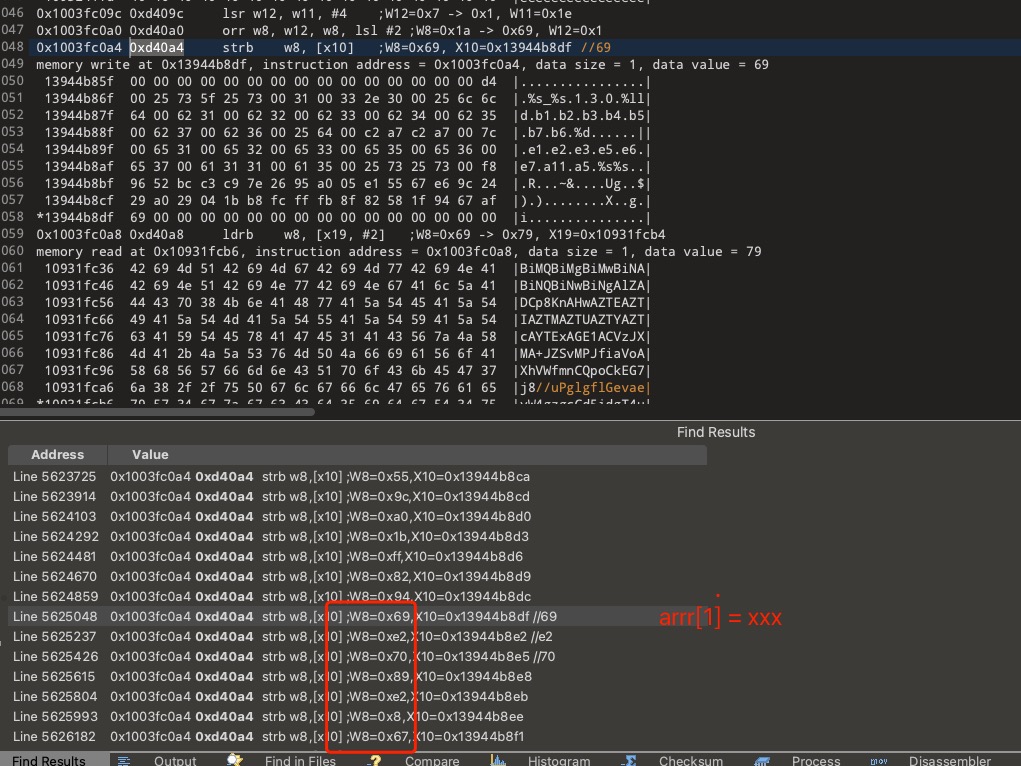The width and height of the screenshot is (1021, 766).
Task: Click the //69 comment on line 048
Action: [595, 48]
